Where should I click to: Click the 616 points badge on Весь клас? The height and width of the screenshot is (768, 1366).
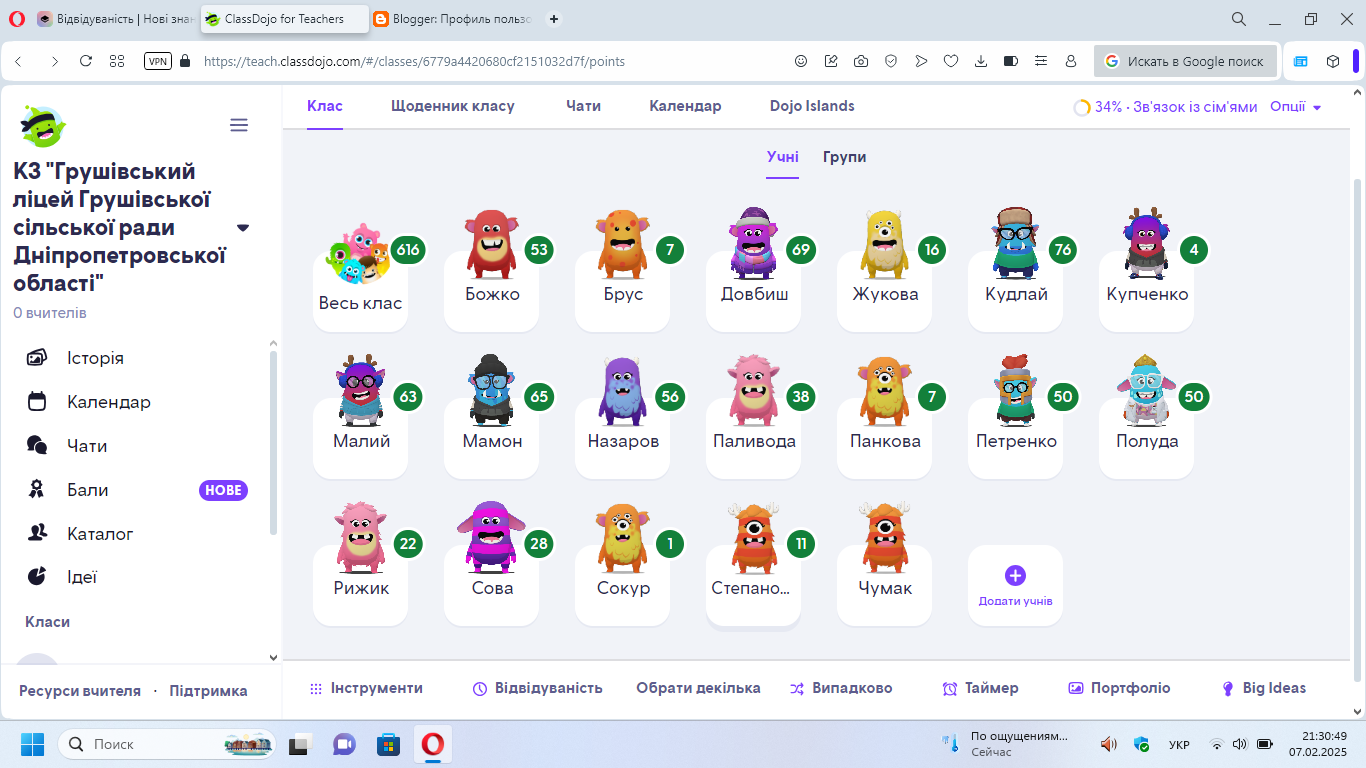coord(408,249)
